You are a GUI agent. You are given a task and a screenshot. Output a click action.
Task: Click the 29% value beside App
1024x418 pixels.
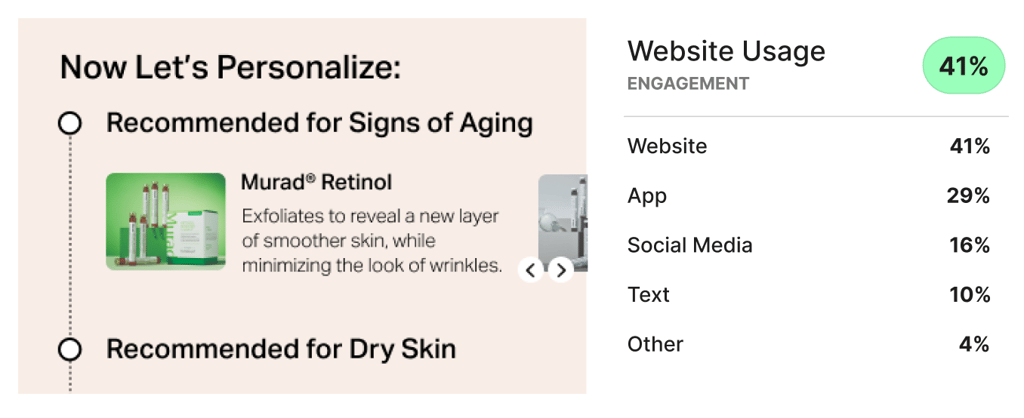point(968,195)
